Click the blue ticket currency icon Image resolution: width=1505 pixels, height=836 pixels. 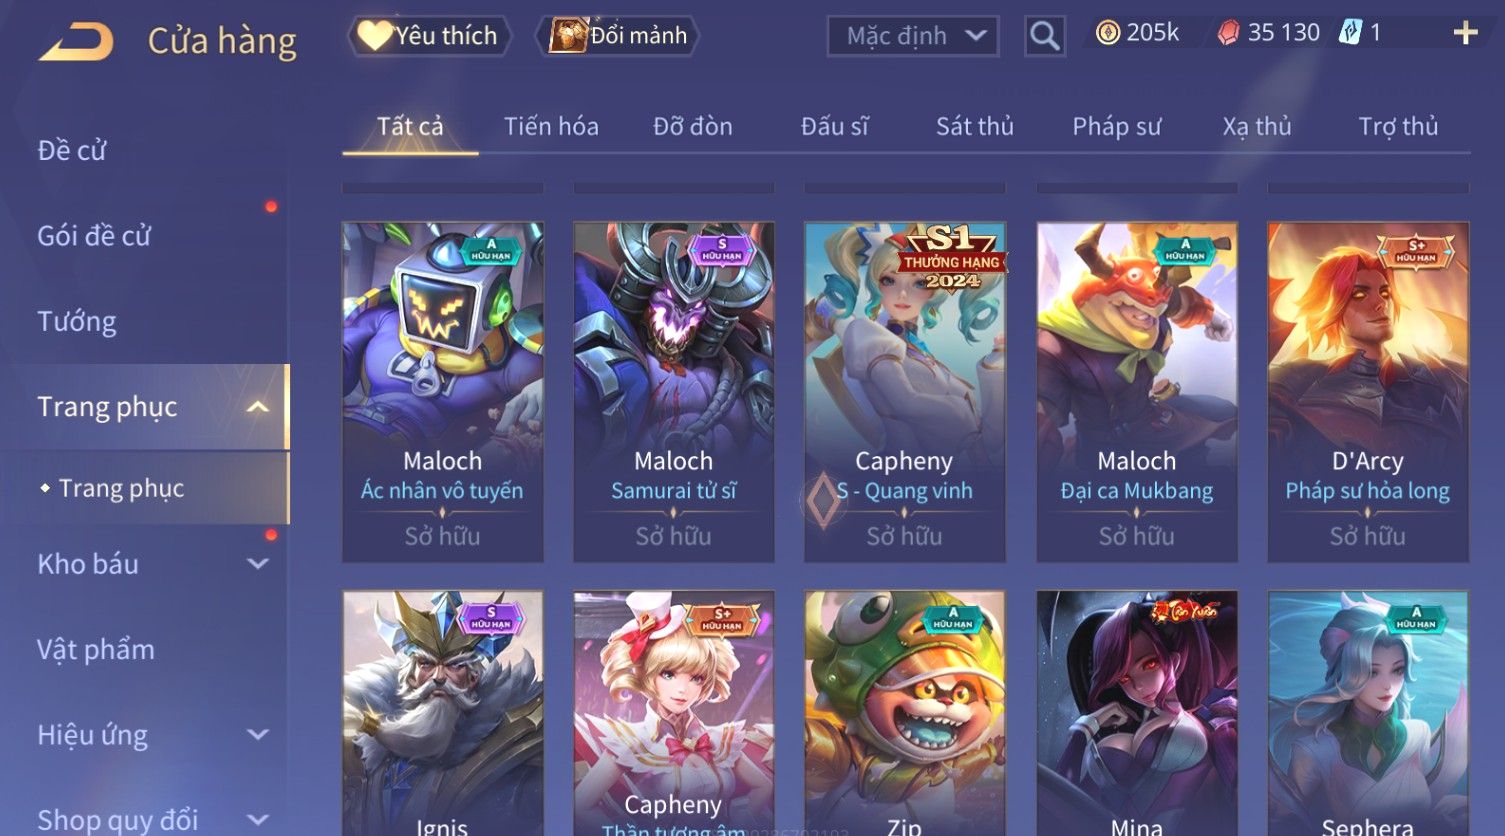[x=1351, y=33]
